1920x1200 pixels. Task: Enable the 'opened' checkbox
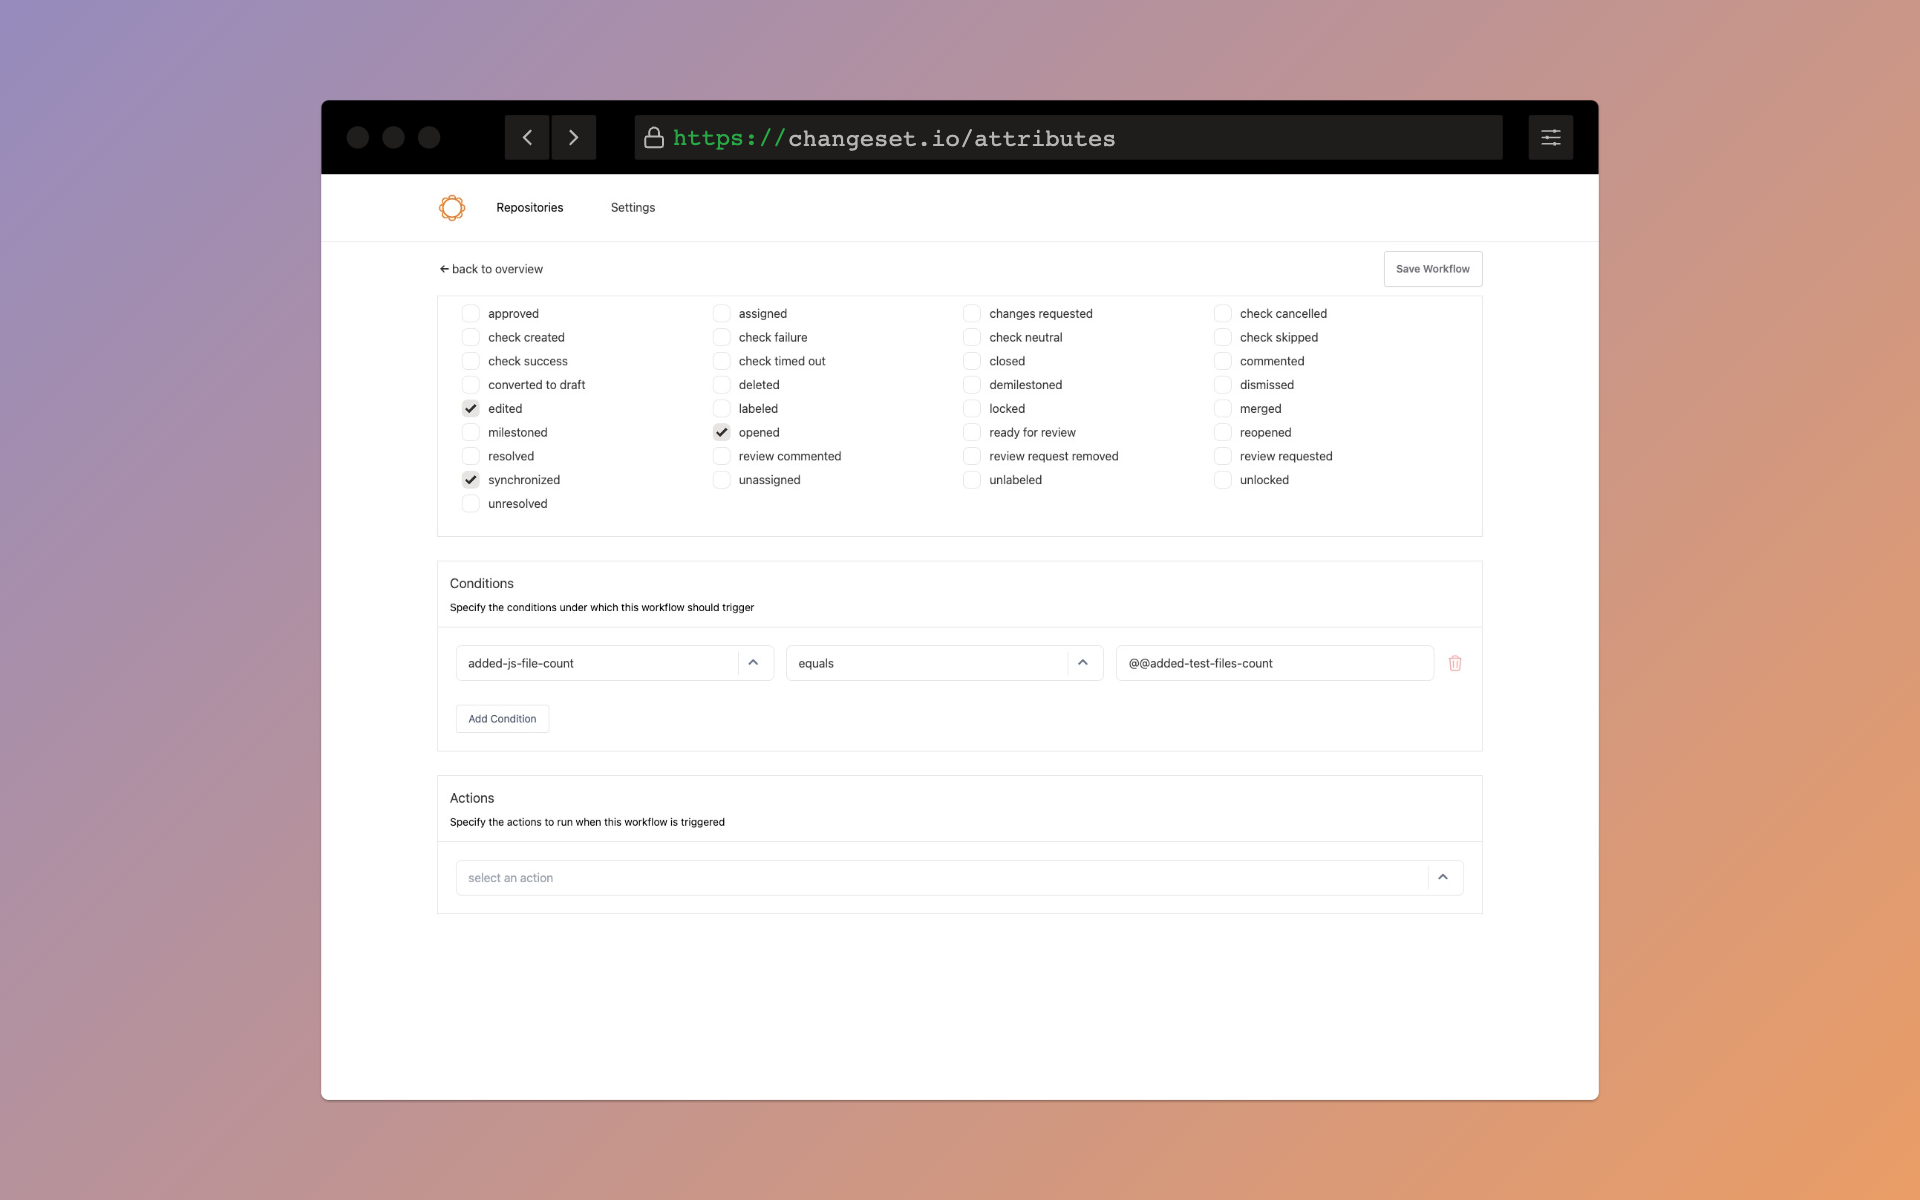(722, 433)
